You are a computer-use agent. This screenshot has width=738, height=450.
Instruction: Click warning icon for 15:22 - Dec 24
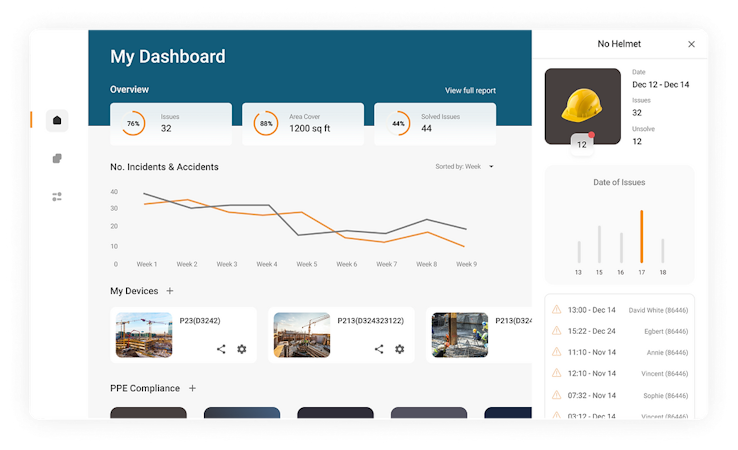556,331
